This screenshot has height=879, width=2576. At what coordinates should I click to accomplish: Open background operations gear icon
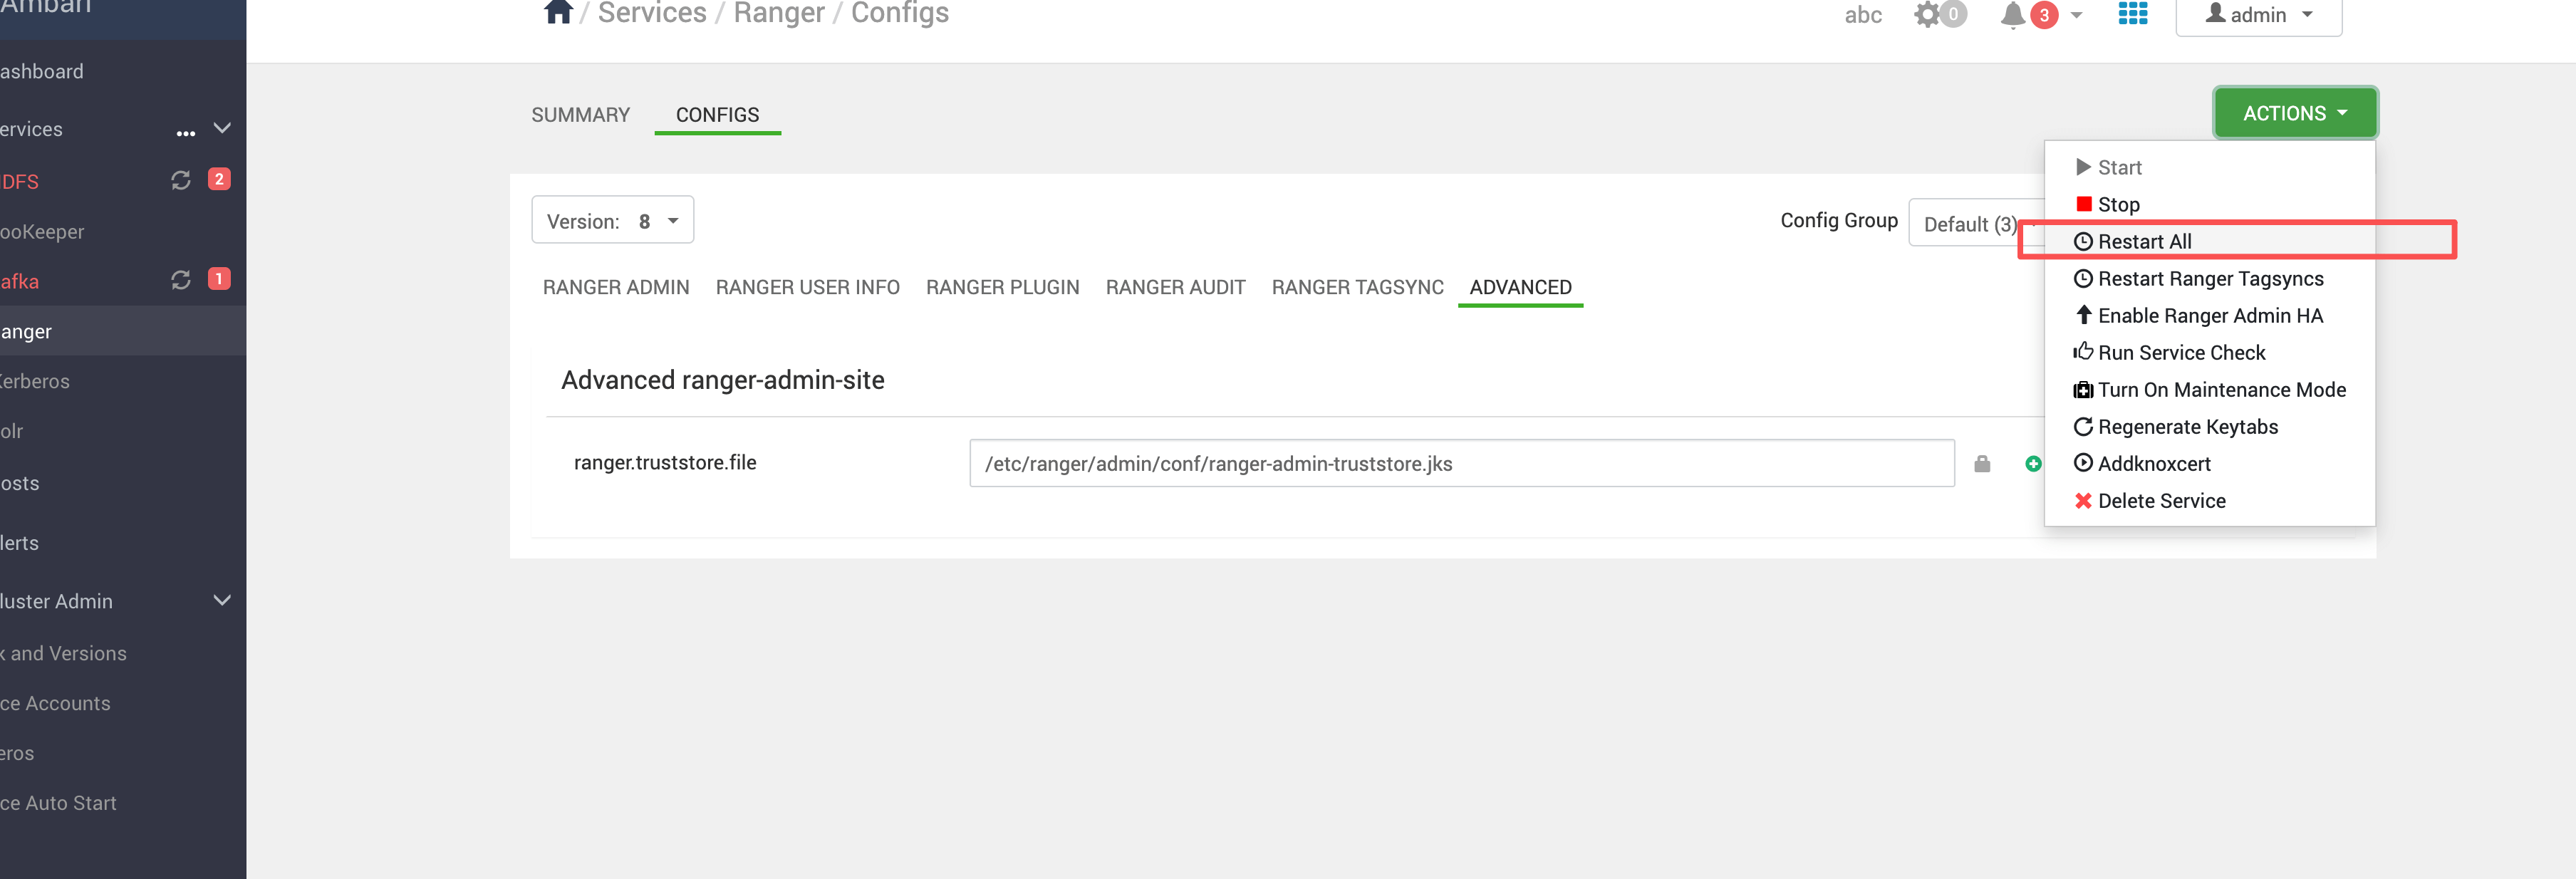[x=1927, y=14]
